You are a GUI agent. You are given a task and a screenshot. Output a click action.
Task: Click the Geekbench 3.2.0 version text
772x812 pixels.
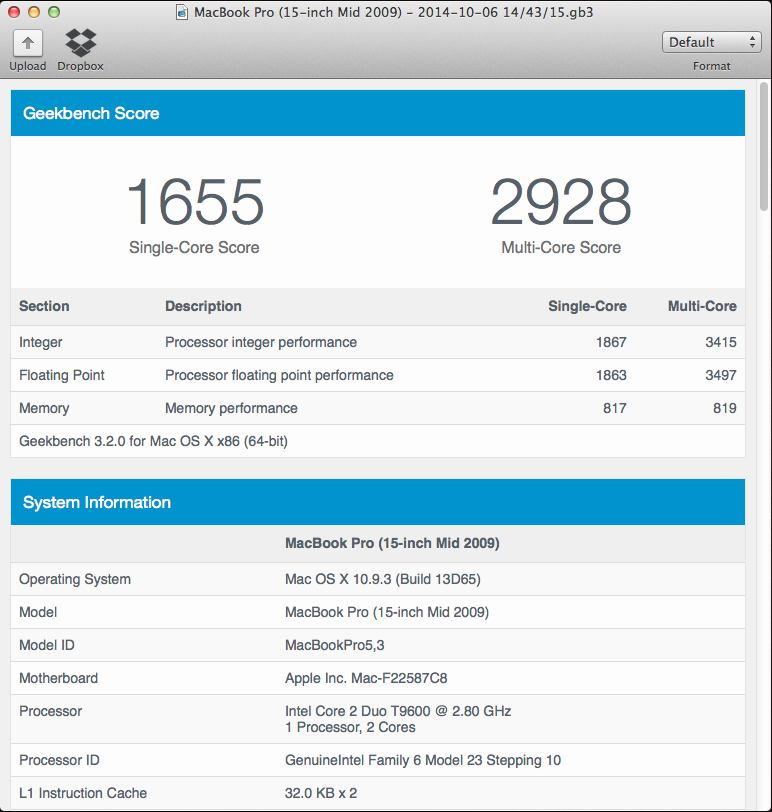coord(153,441)
